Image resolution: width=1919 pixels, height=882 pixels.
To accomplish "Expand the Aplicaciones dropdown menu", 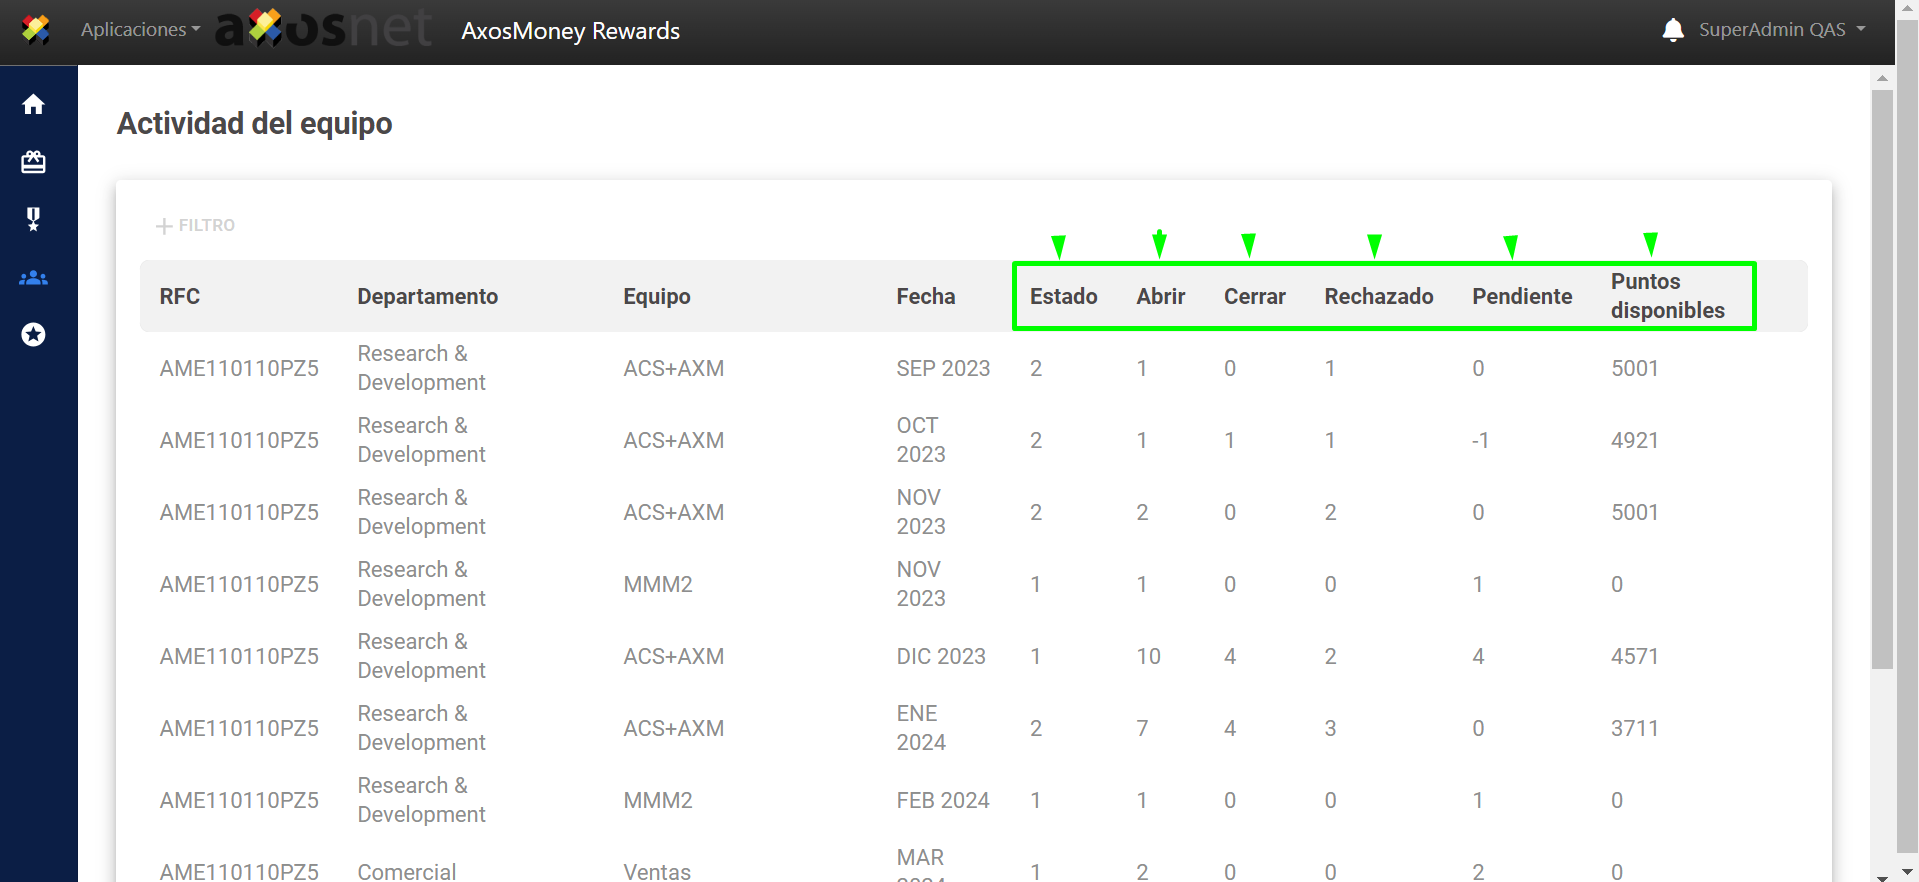I will click(x=140, y=30).
